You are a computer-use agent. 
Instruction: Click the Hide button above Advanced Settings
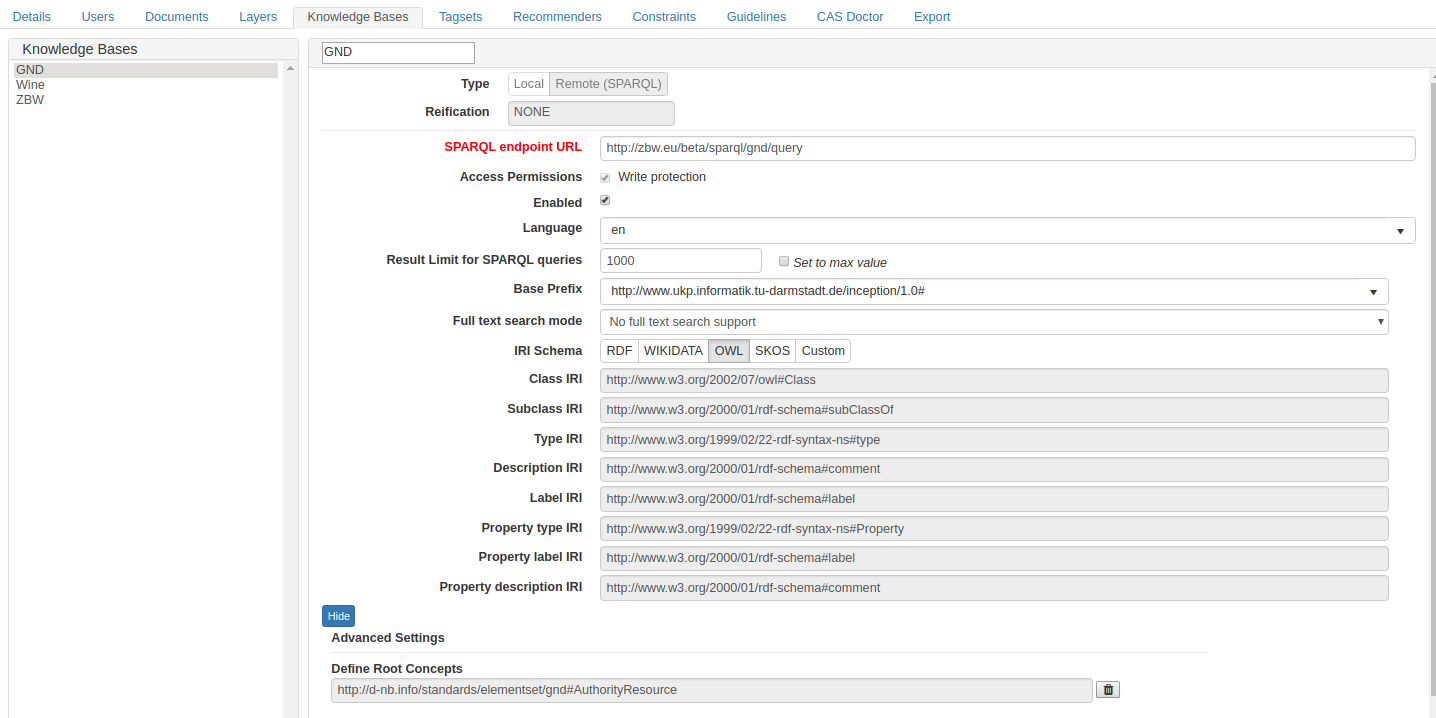click(338, 615)
